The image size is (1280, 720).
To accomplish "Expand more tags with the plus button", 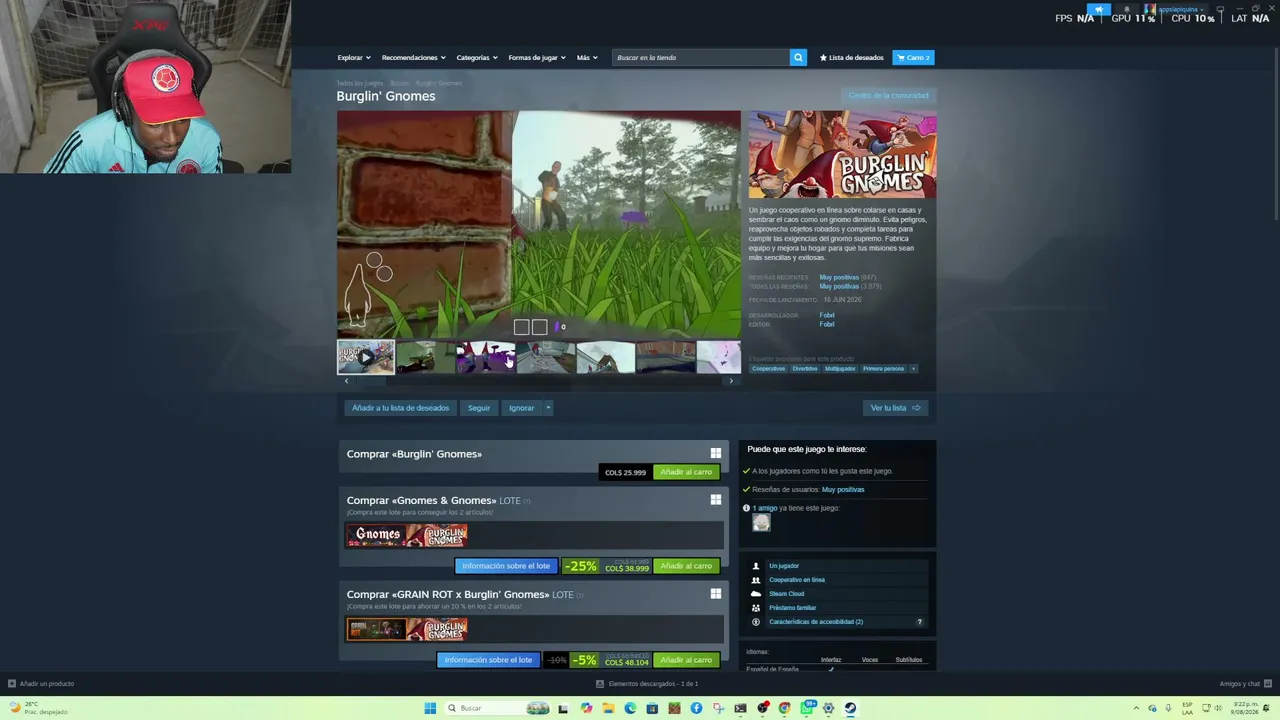I will click(x=913, y=369).
